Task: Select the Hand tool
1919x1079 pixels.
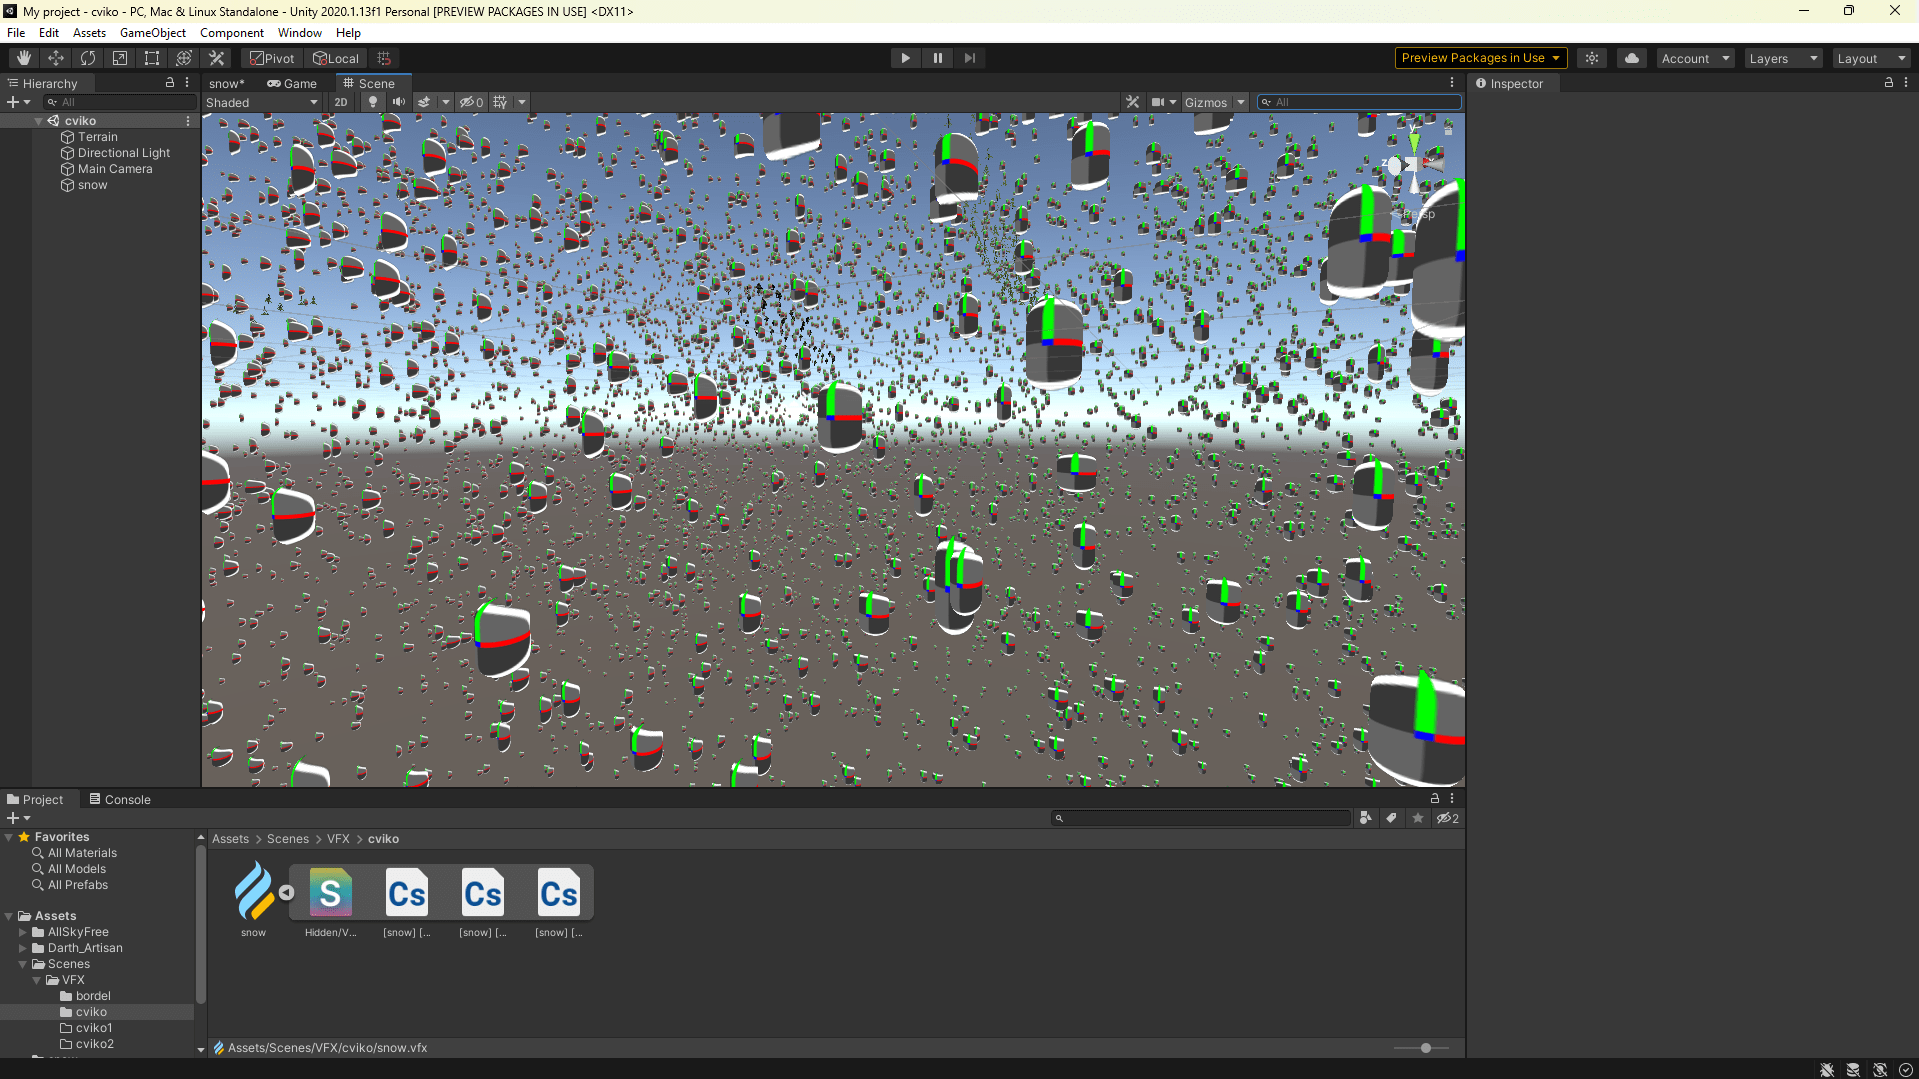Action: pos(24,58)
